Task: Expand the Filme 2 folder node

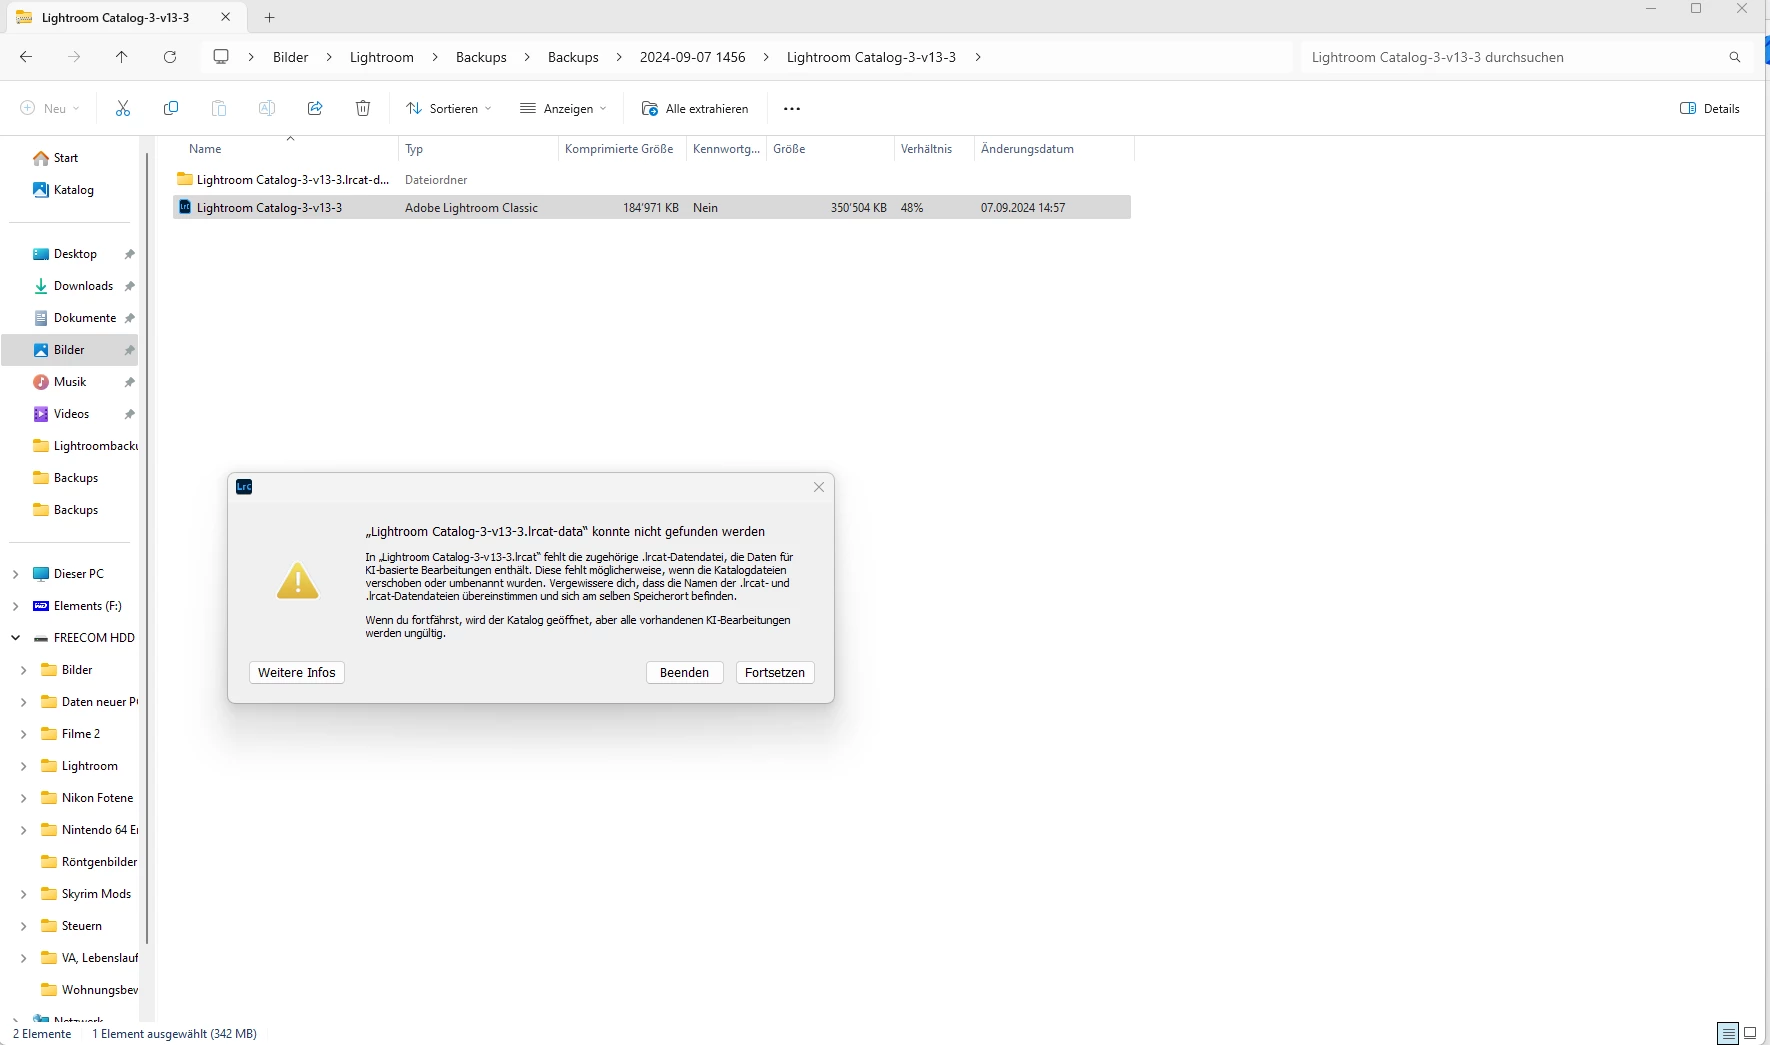Action: [x=23, y=734]
